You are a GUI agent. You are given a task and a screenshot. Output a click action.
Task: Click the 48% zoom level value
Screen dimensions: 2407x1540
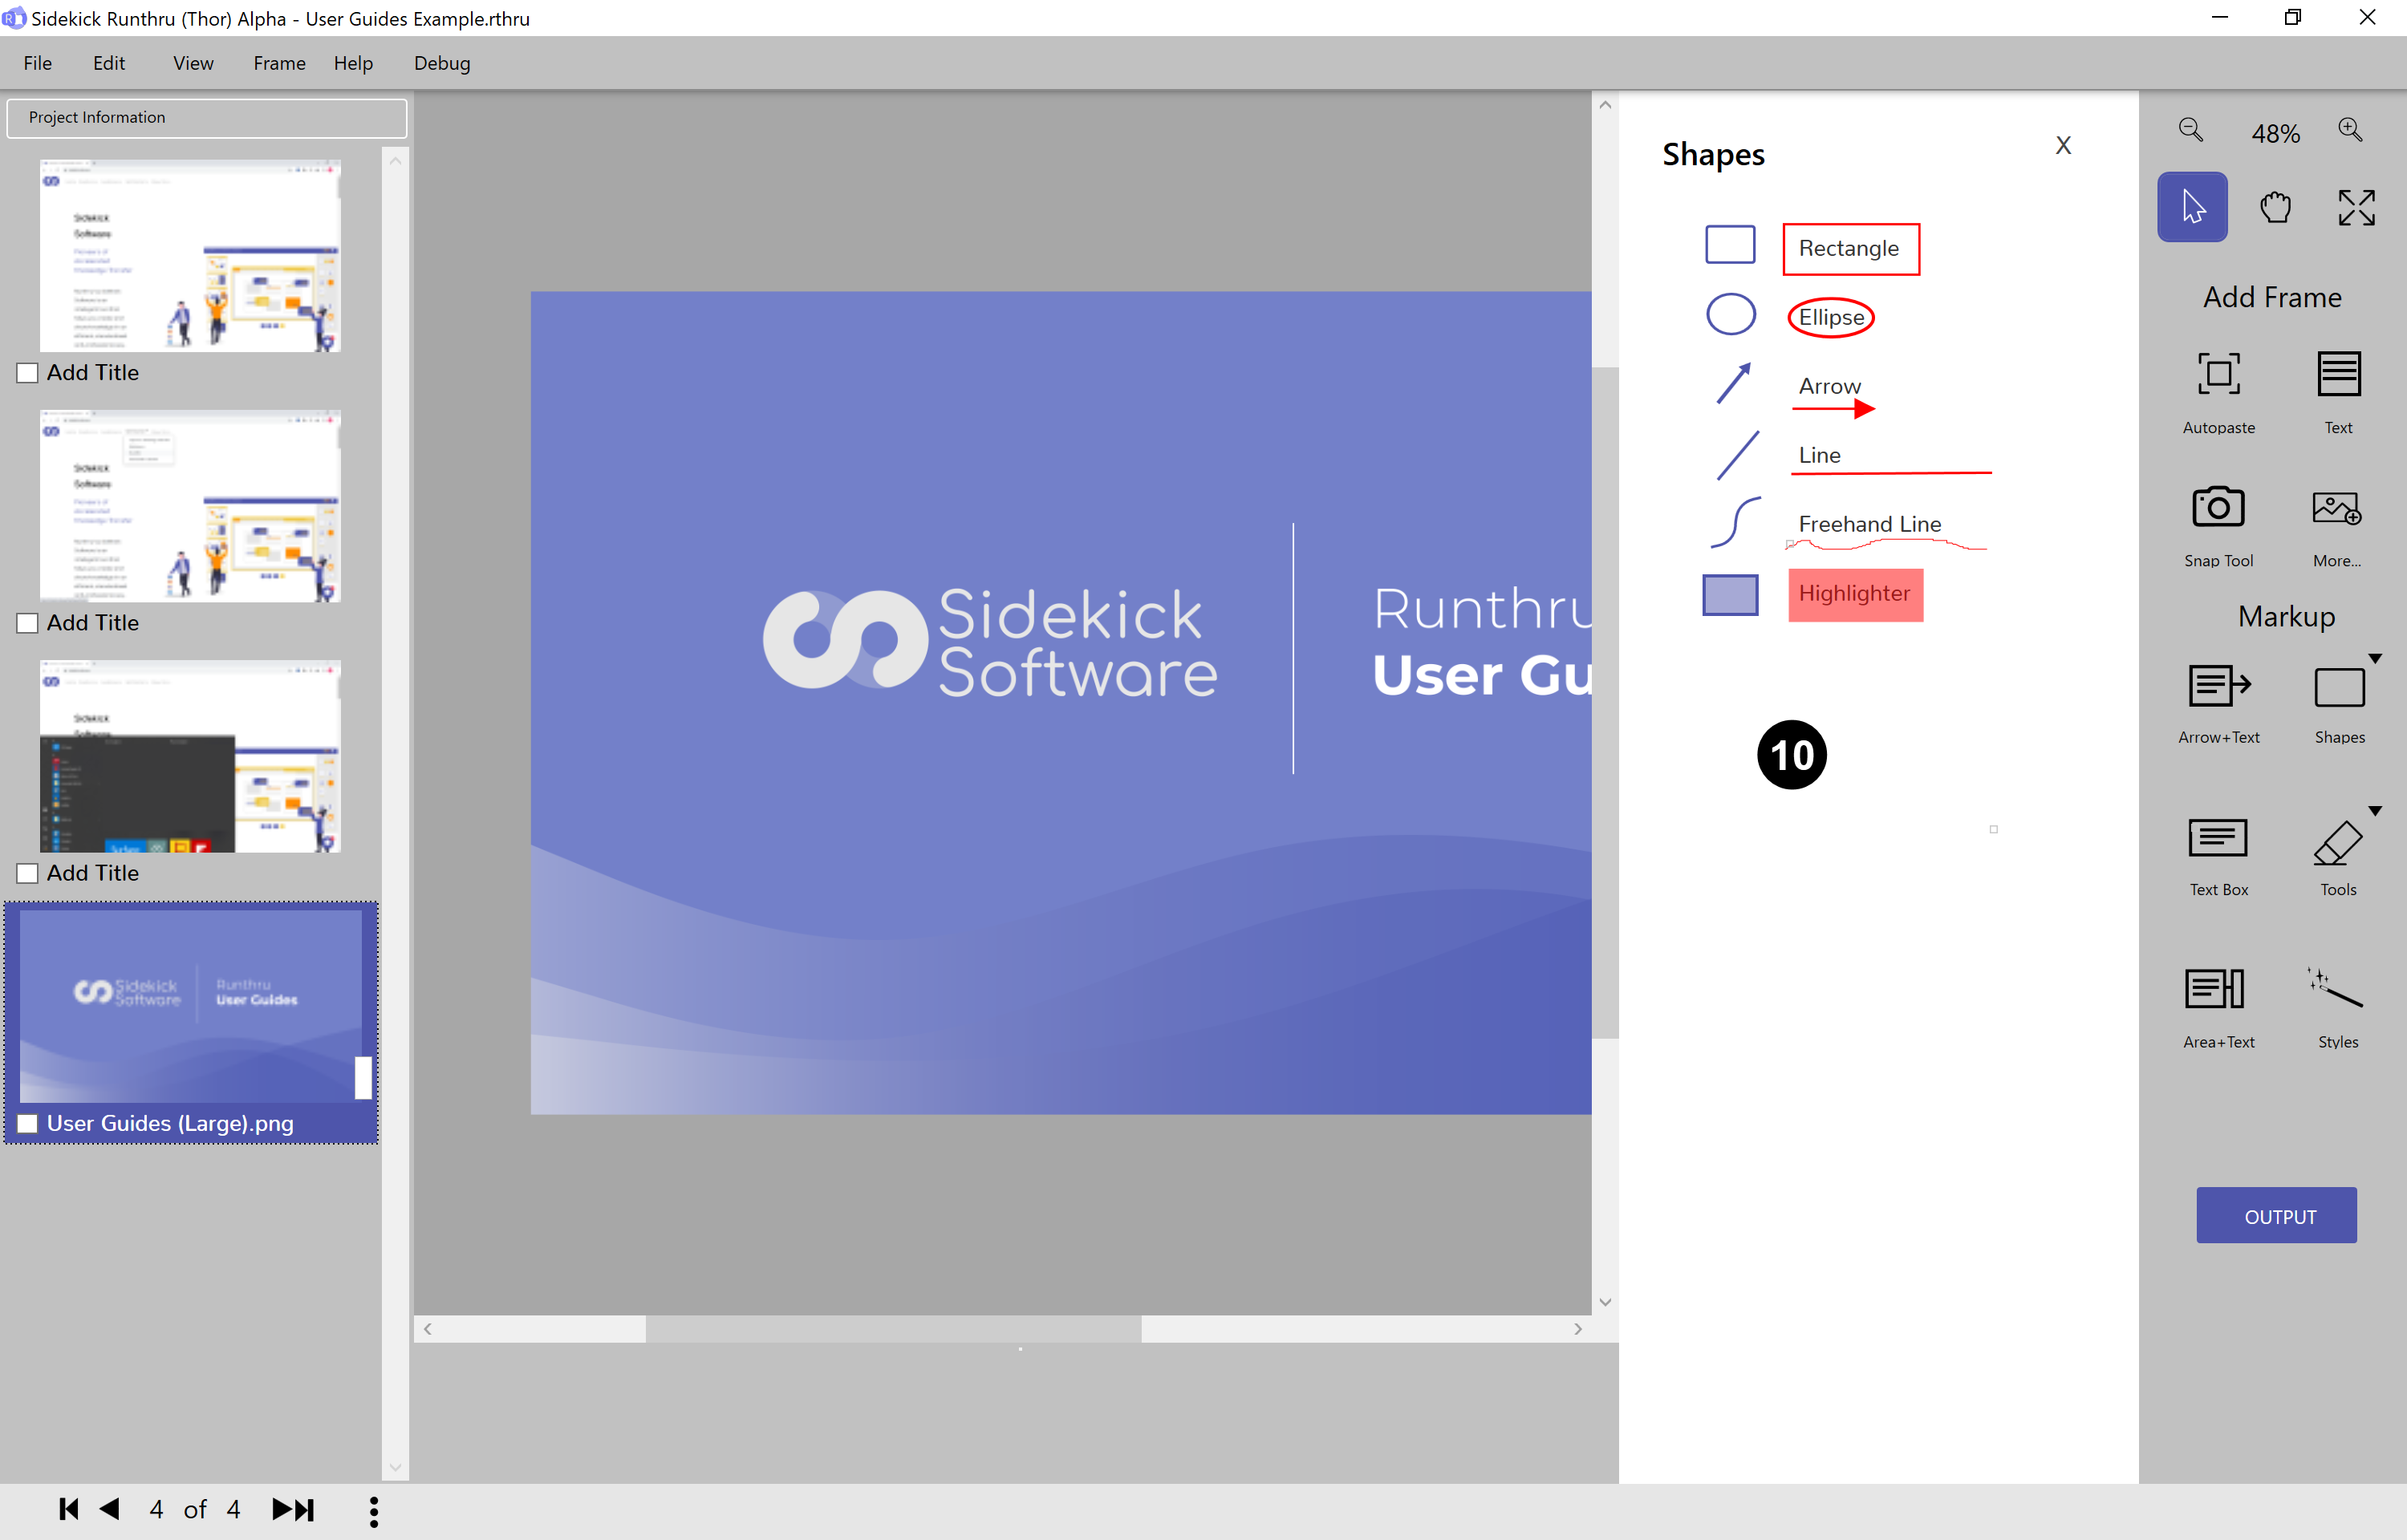tap(2275, 133)
